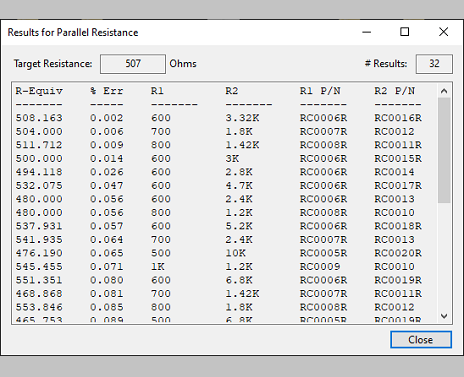Click the % Err value 0.080

click(107, 280)
